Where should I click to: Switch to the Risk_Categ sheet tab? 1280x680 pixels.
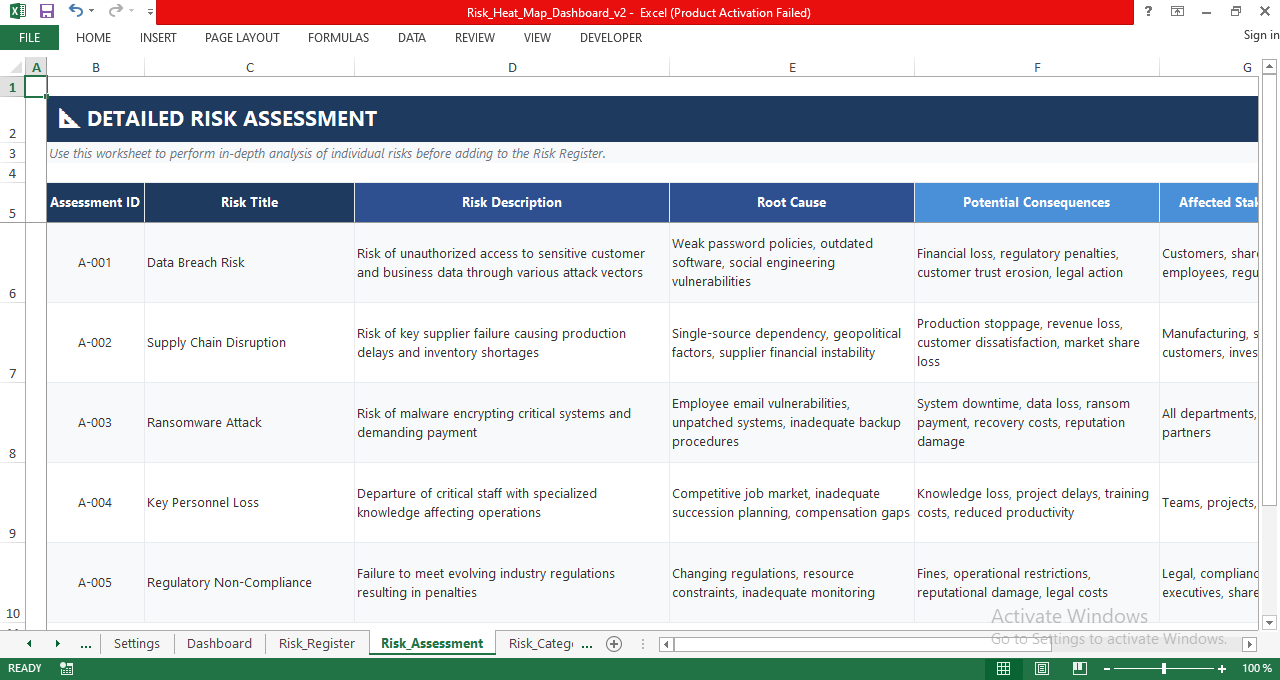541,644
